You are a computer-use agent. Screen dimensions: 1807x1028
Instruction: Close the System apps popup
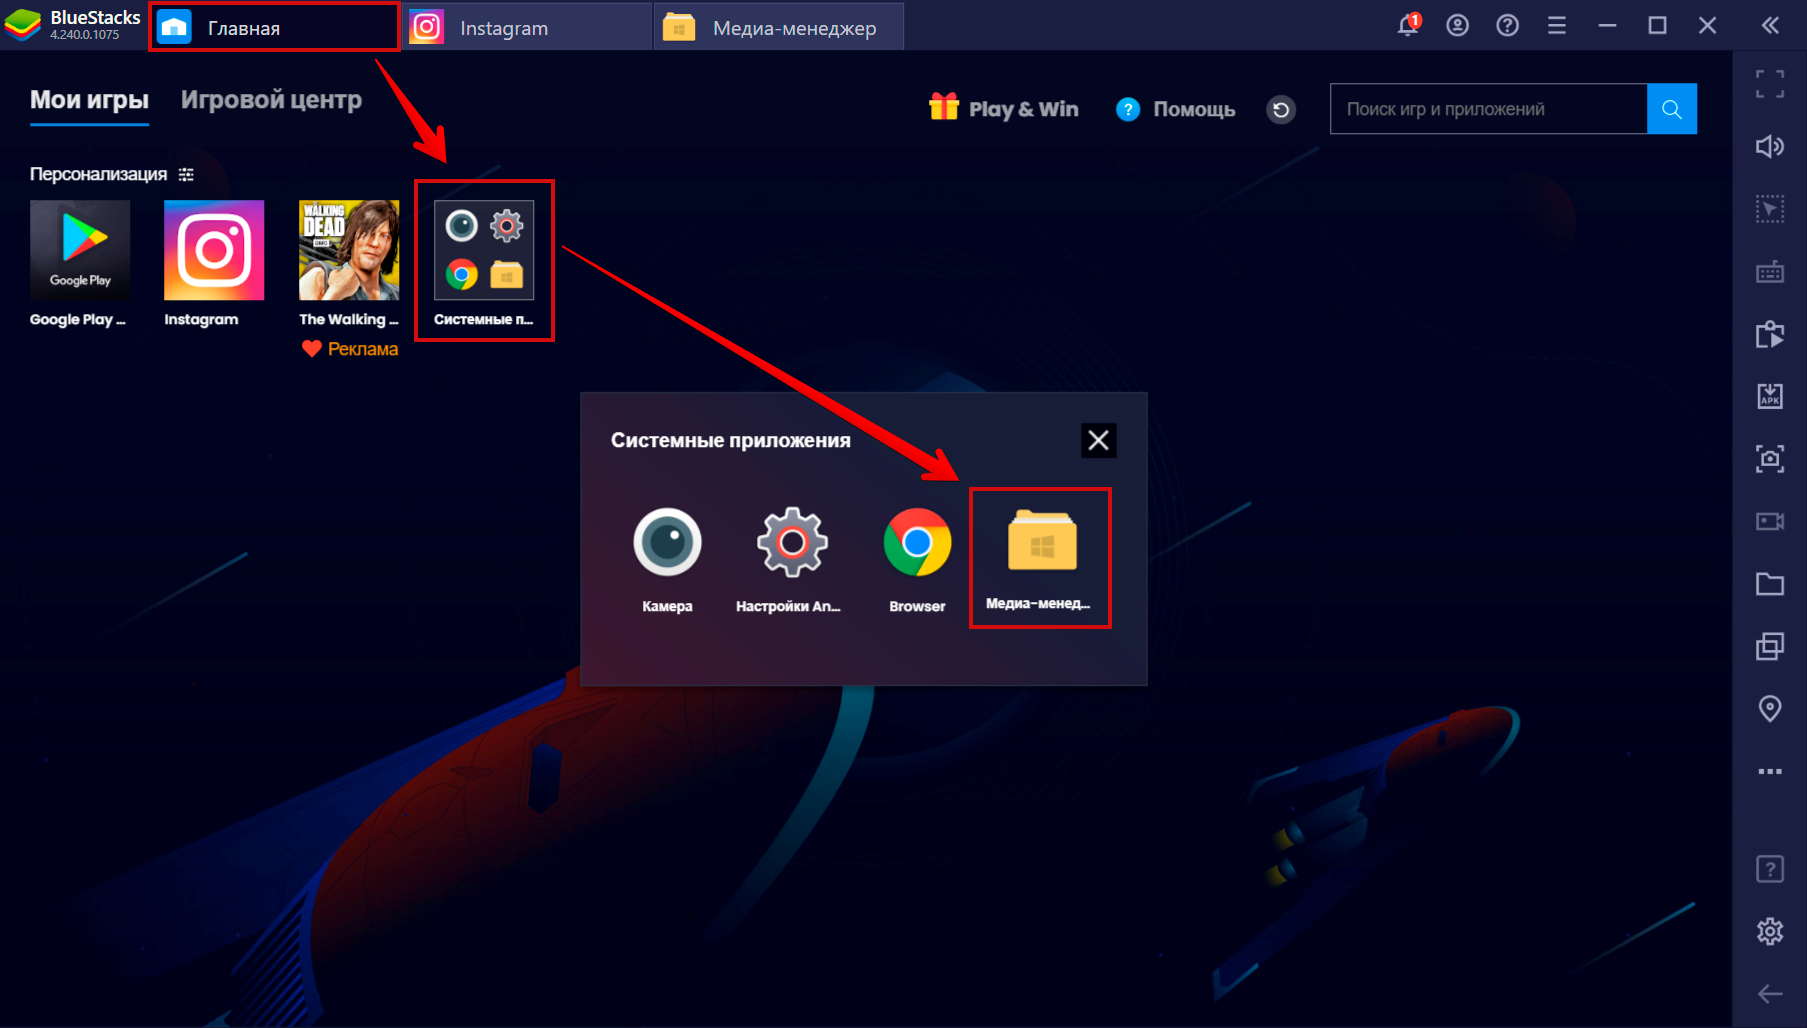click(1098, 440)
